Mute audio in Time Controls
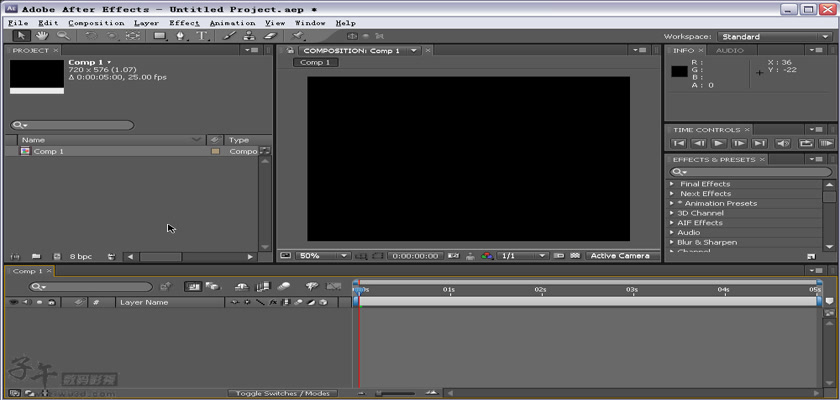 [x=783, y=144]
